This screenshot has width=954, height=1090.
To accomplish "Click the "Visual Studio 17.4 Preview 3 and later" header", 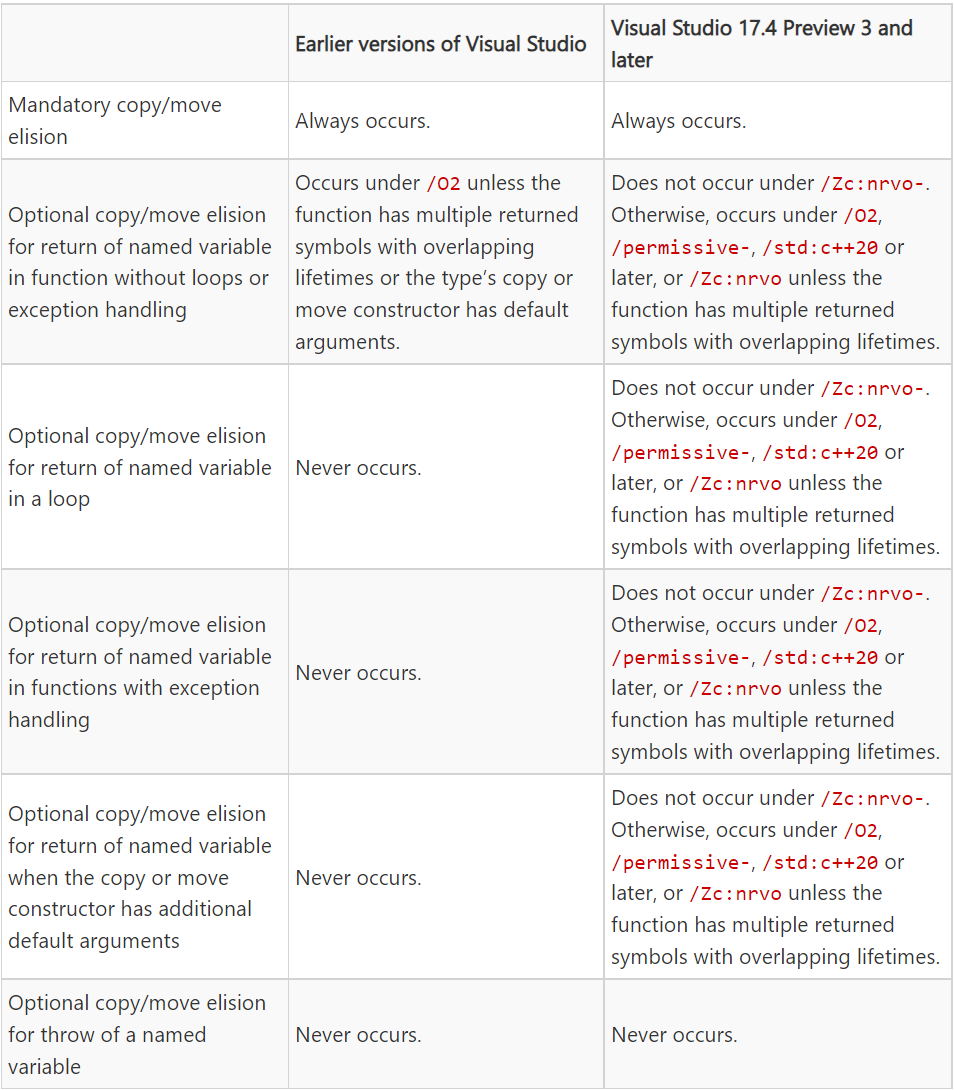I will tap(761, 44).
